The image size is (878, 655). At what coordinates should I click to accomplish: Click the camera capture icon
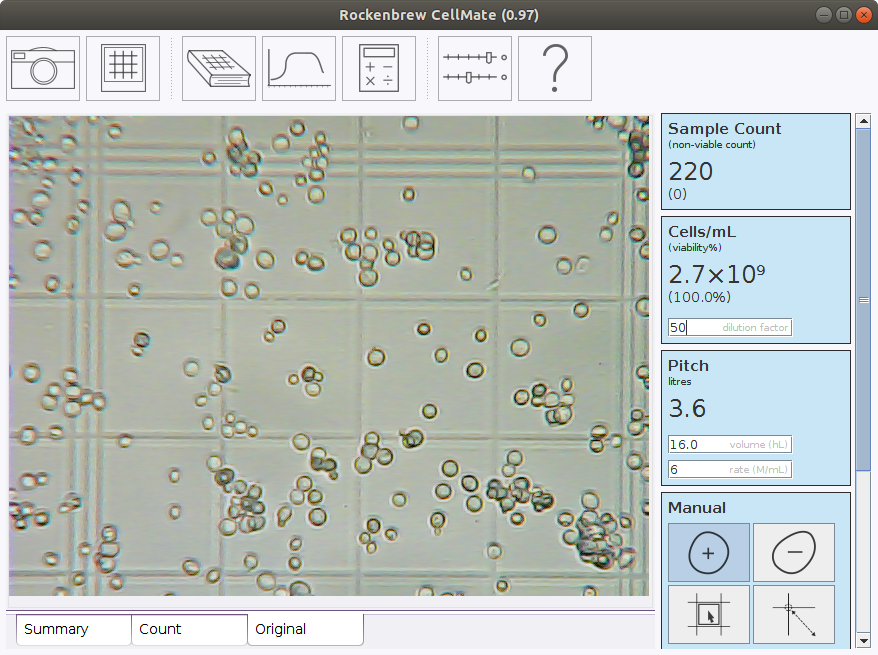click(x=43, y=68)
